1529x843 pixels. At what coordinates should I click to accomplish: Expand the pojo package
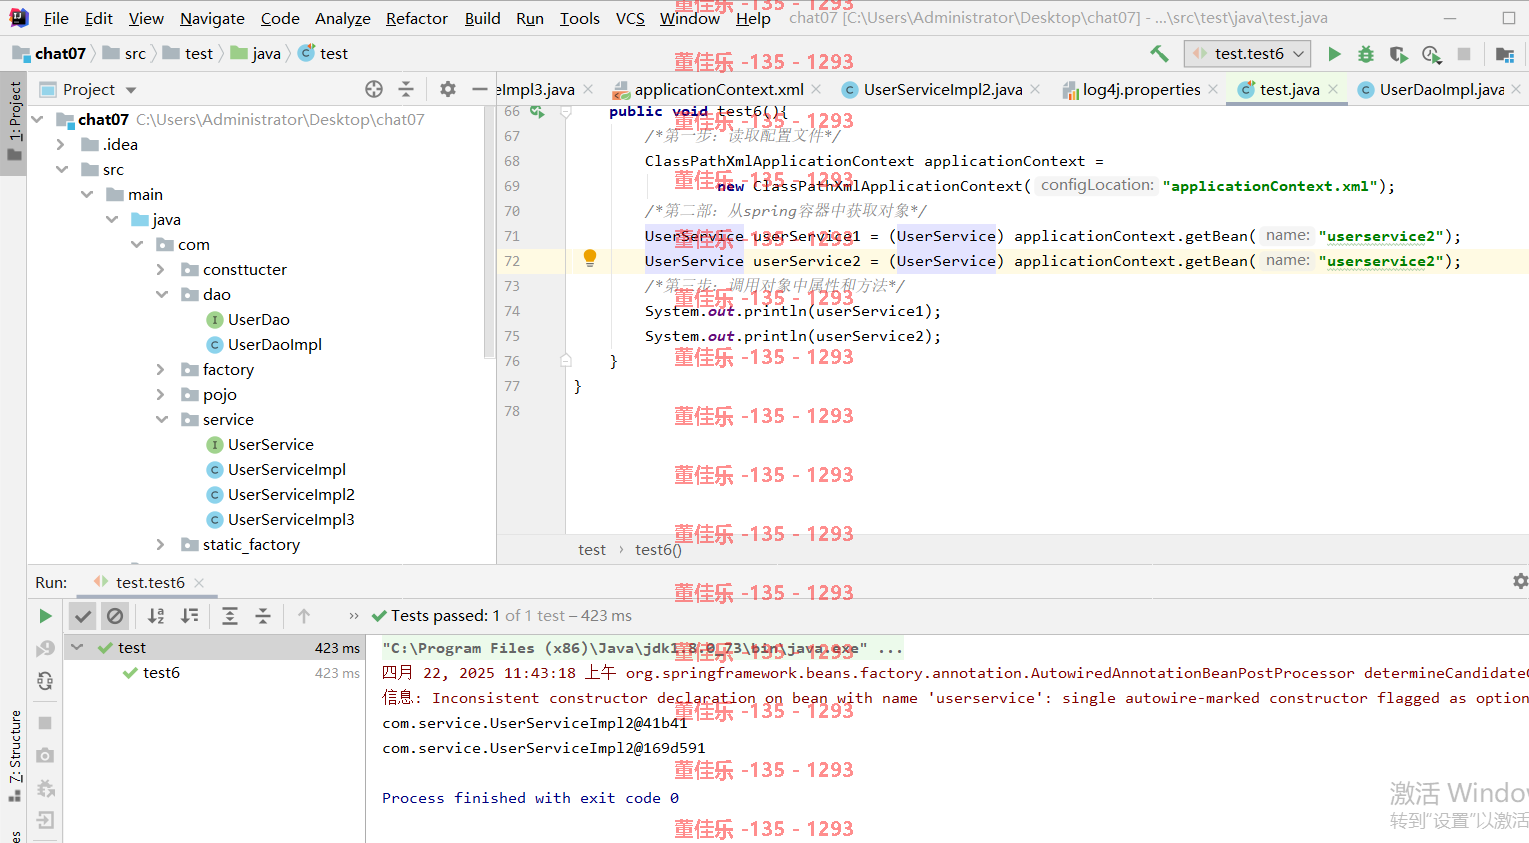point(161,394)
